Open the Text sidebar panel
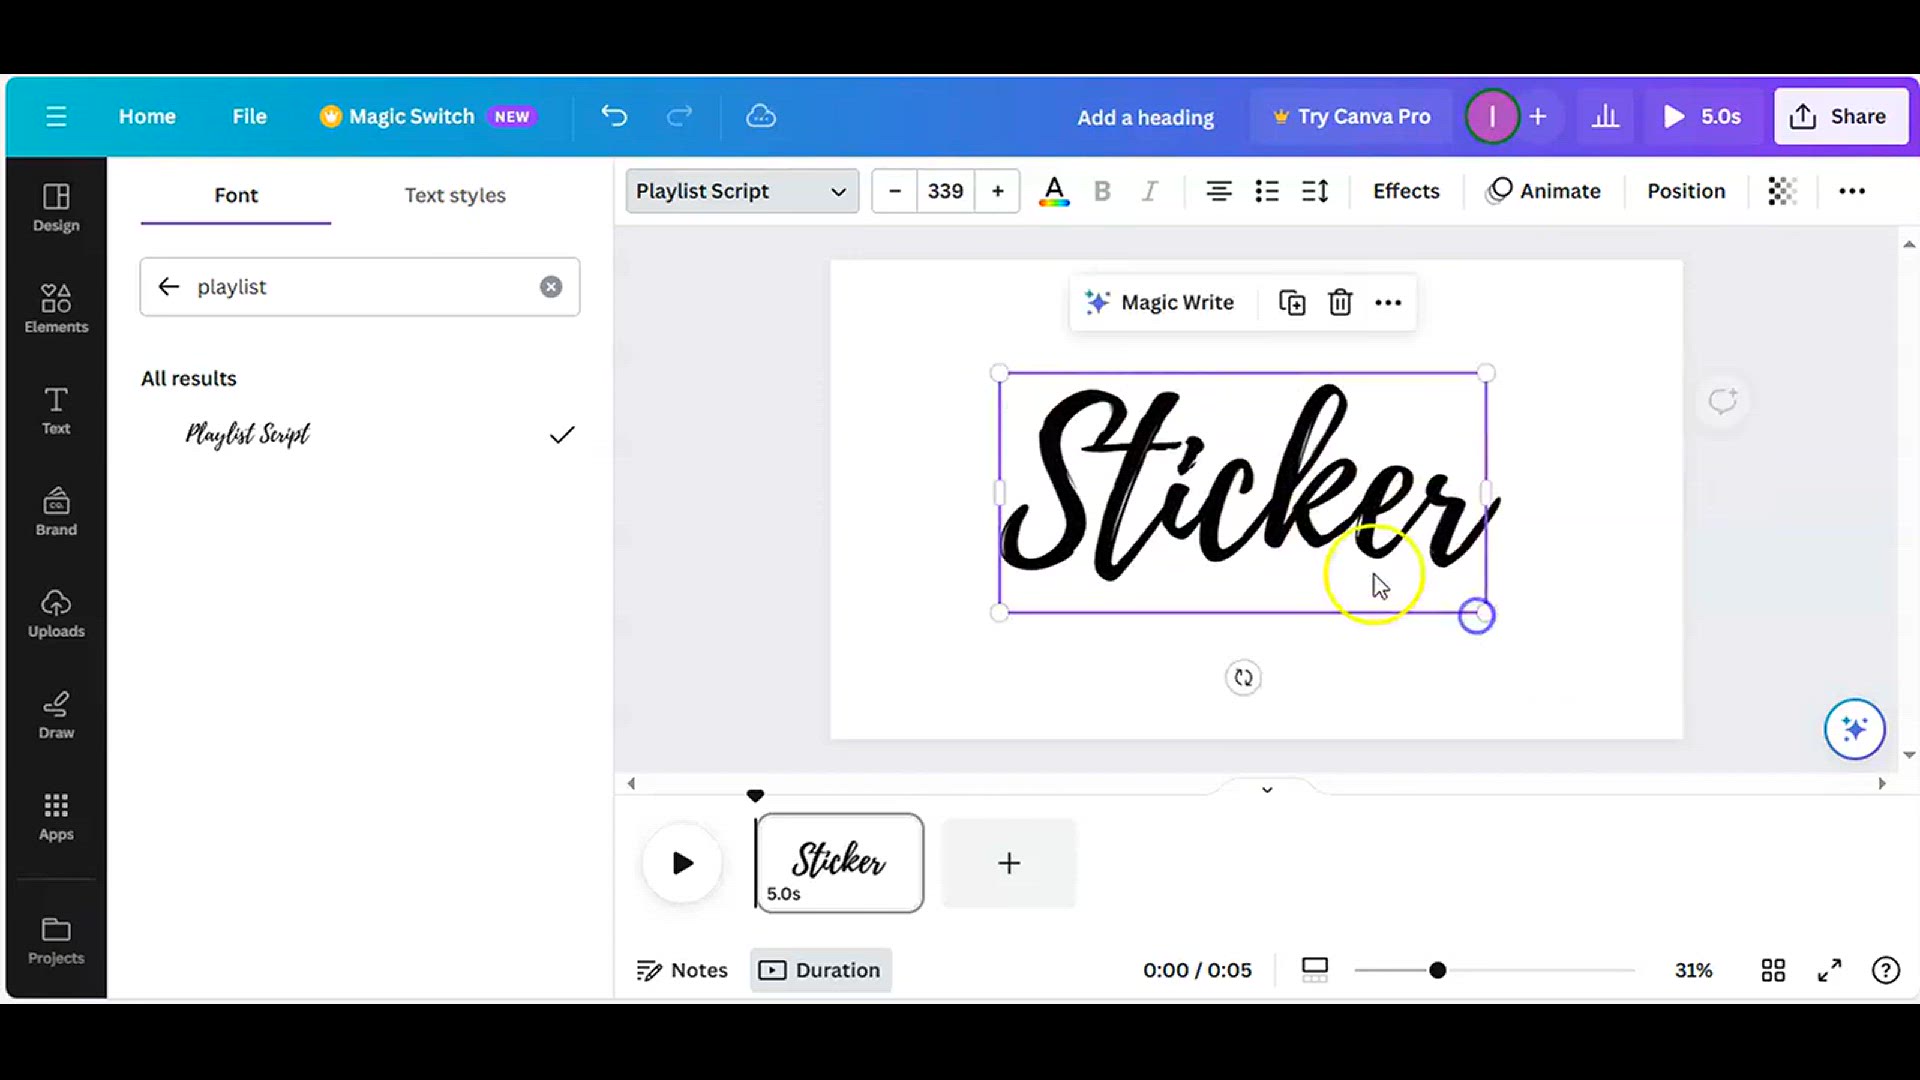This screenshot has height=1080, width=1920. click(56, 410)
